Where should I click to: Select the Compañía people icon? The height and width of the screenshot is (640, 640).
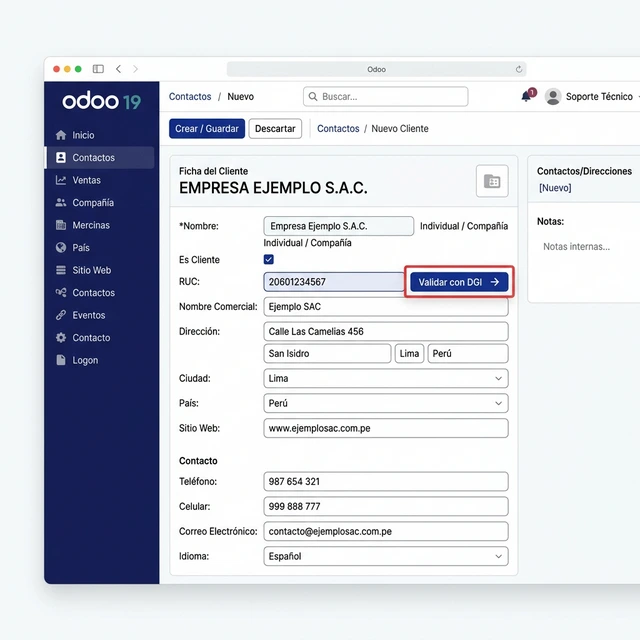tap(61, 203)
